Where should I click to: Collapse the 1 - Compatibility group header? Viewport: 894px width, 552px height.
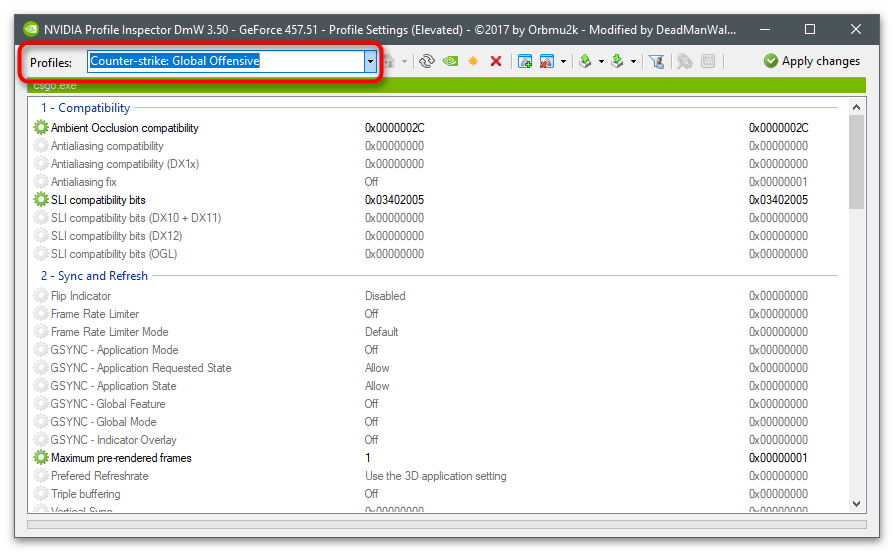(x=86, y=108)
